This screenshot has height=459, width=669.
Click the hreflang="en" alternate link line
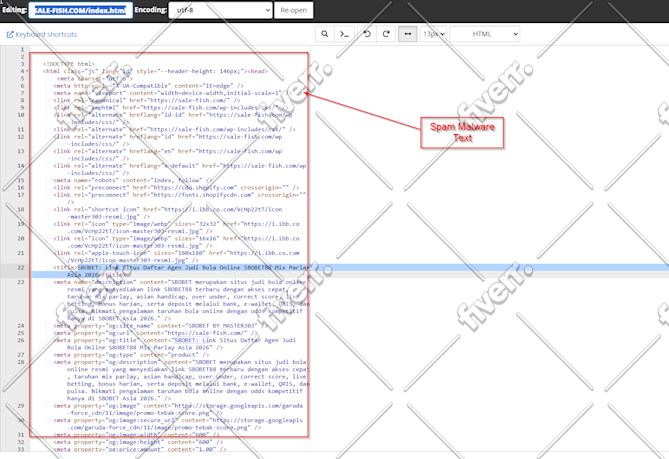click(168, 155)
